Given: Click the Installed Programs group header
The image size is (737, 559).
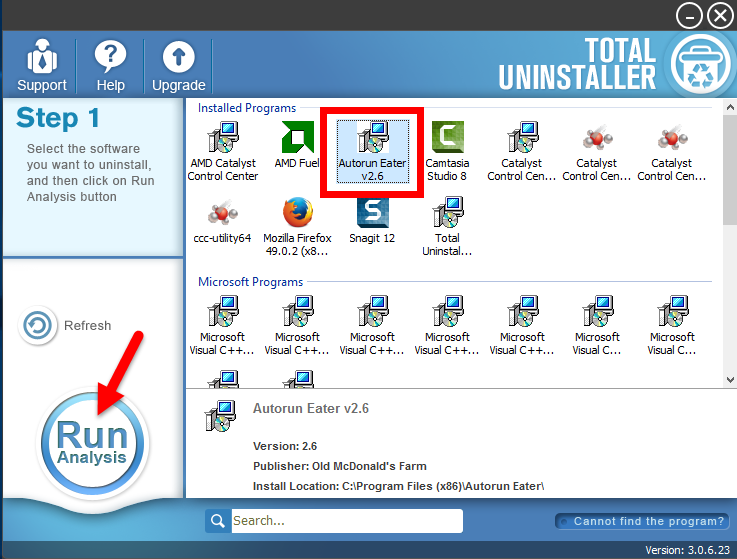Looking at the screenshot, I should pos(247,108).
